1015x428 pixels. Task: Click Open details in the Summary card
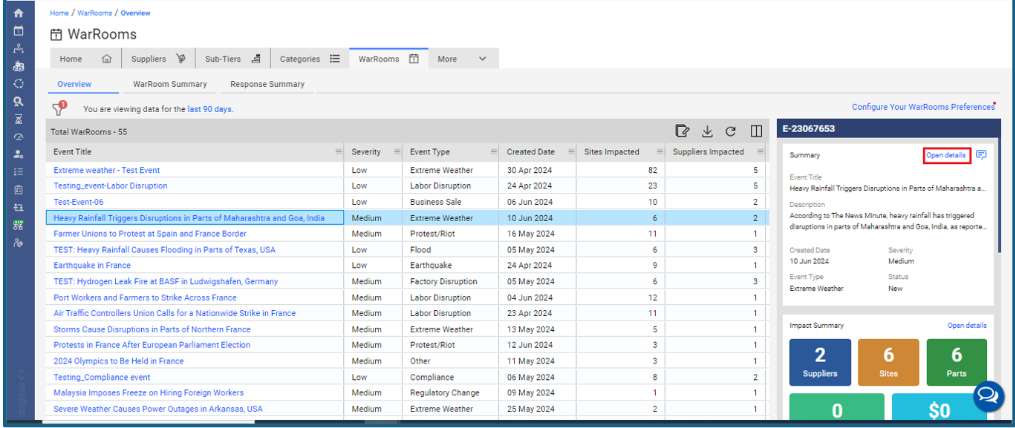click(946, 155)
